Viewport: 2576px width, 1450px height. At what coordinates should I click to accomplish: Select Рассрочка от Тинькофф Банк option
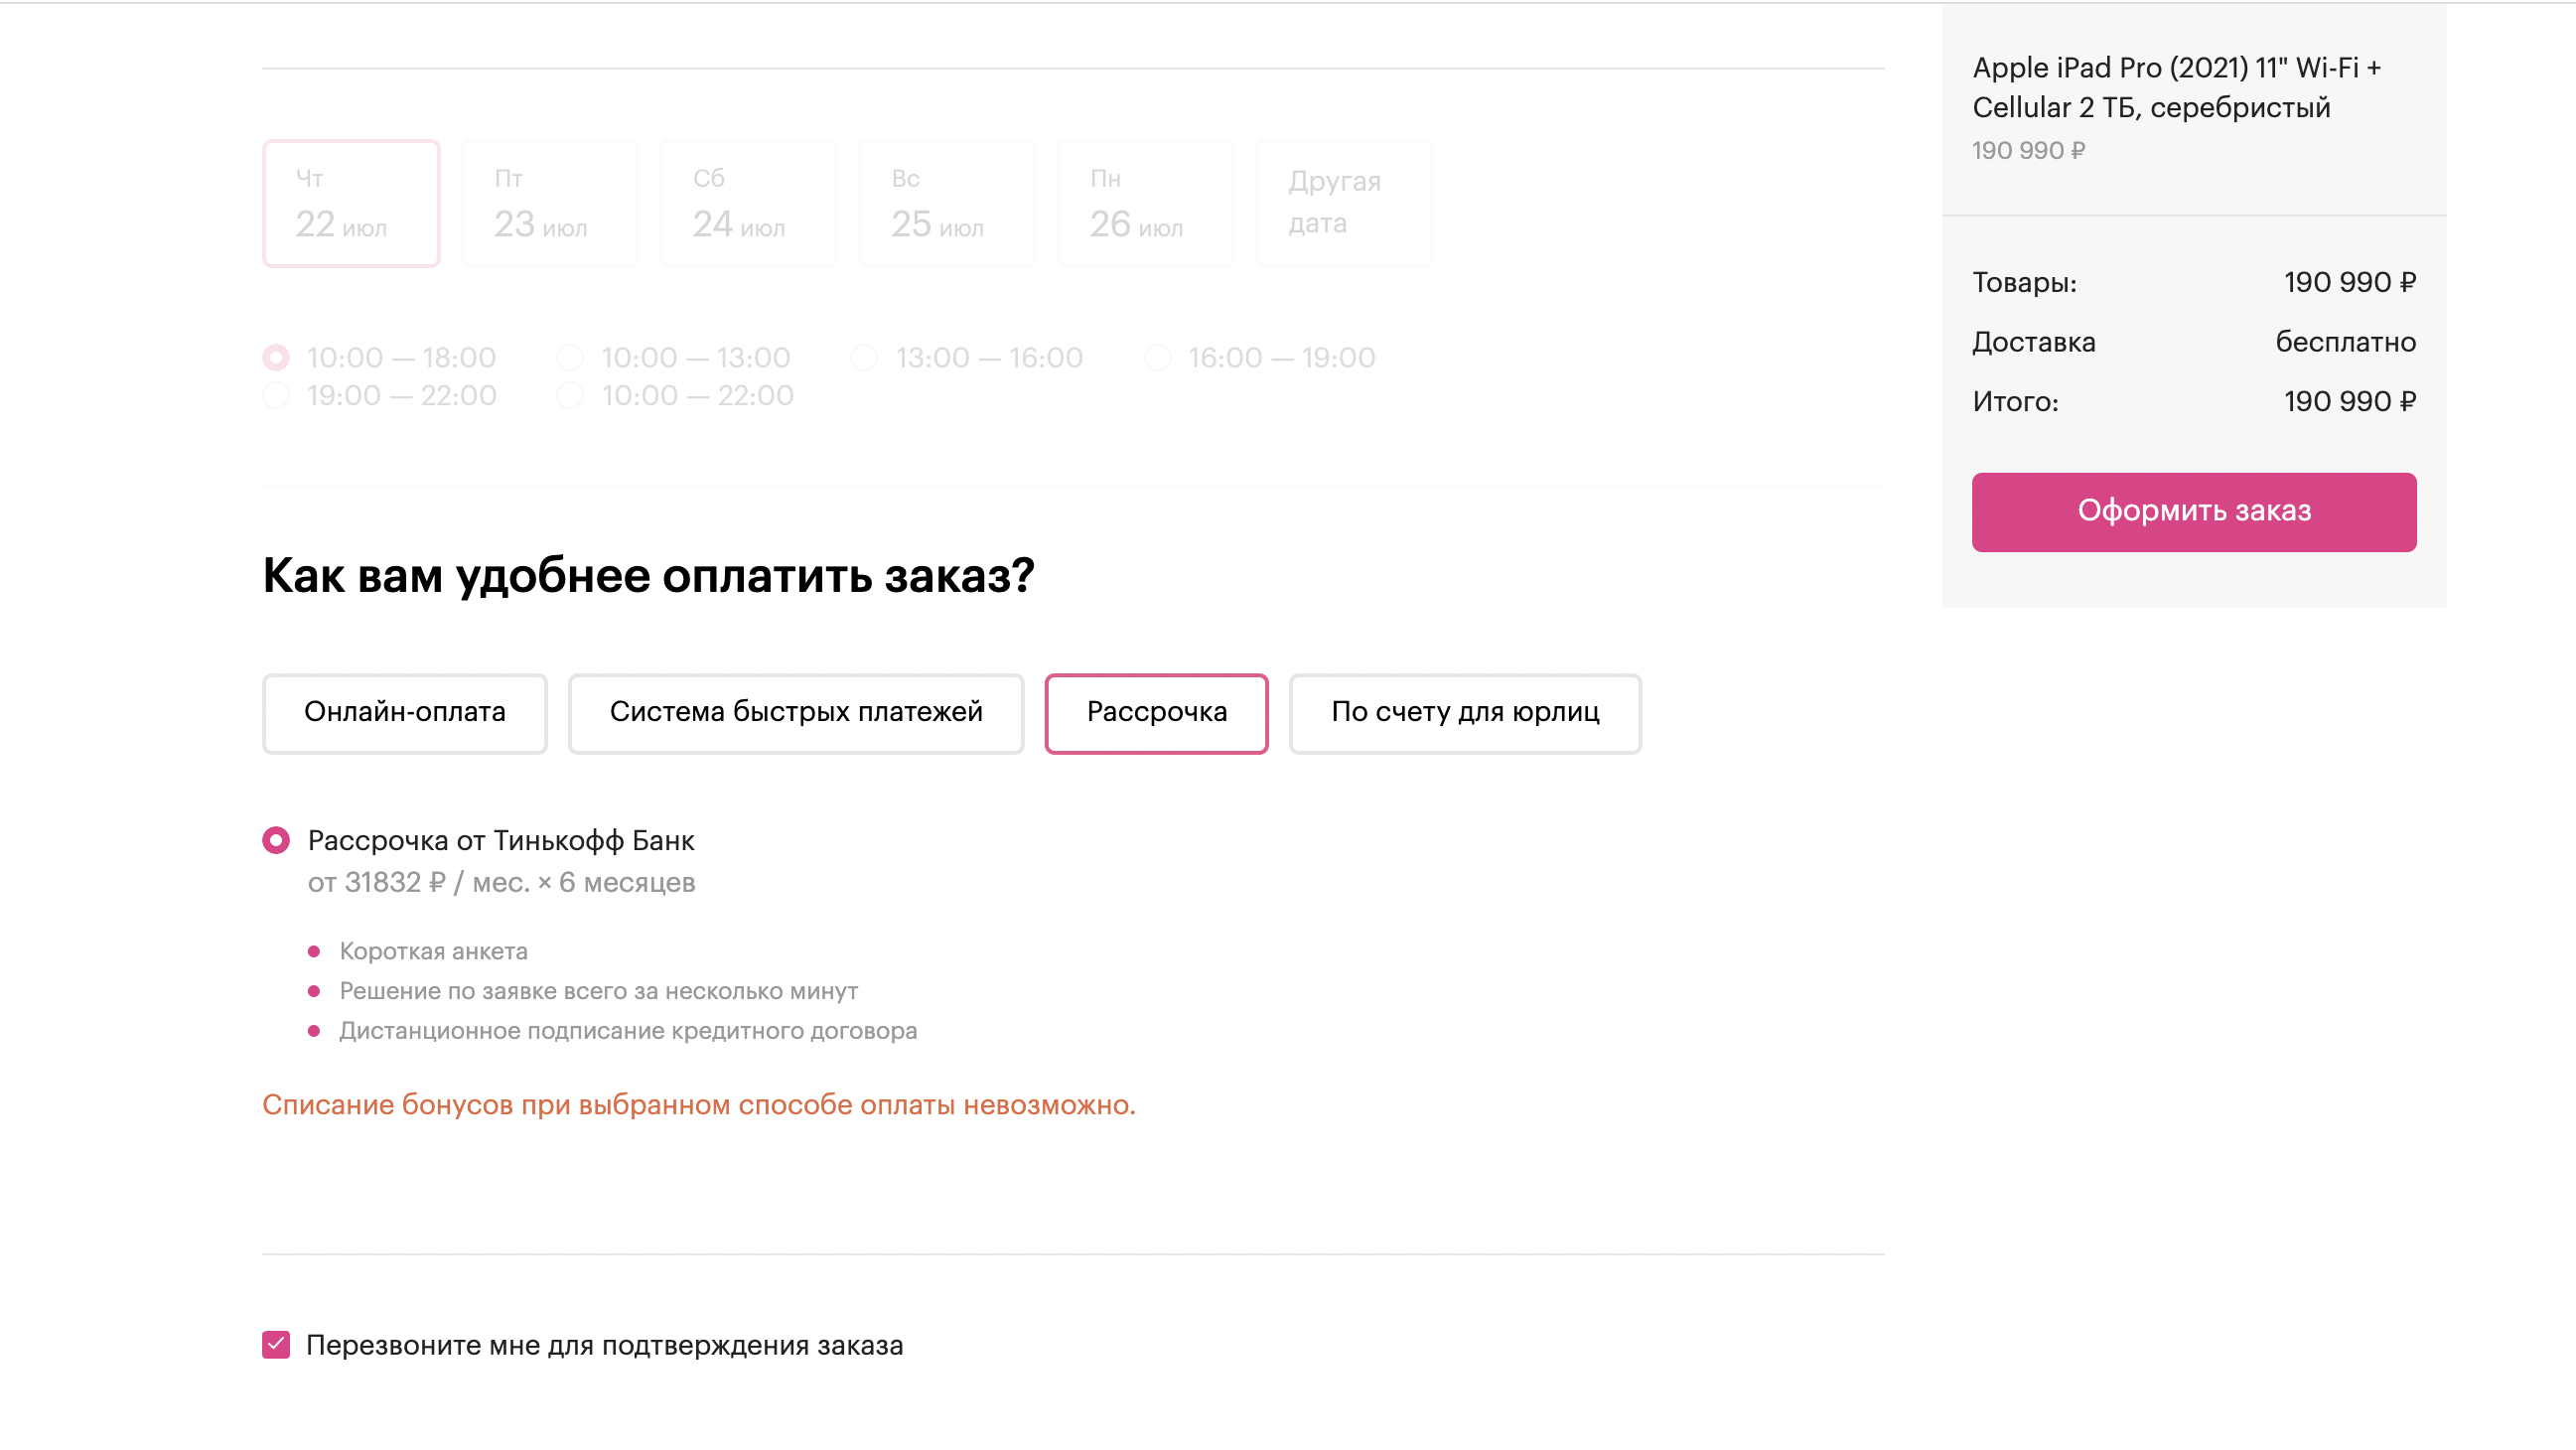(x=274, y=840)
